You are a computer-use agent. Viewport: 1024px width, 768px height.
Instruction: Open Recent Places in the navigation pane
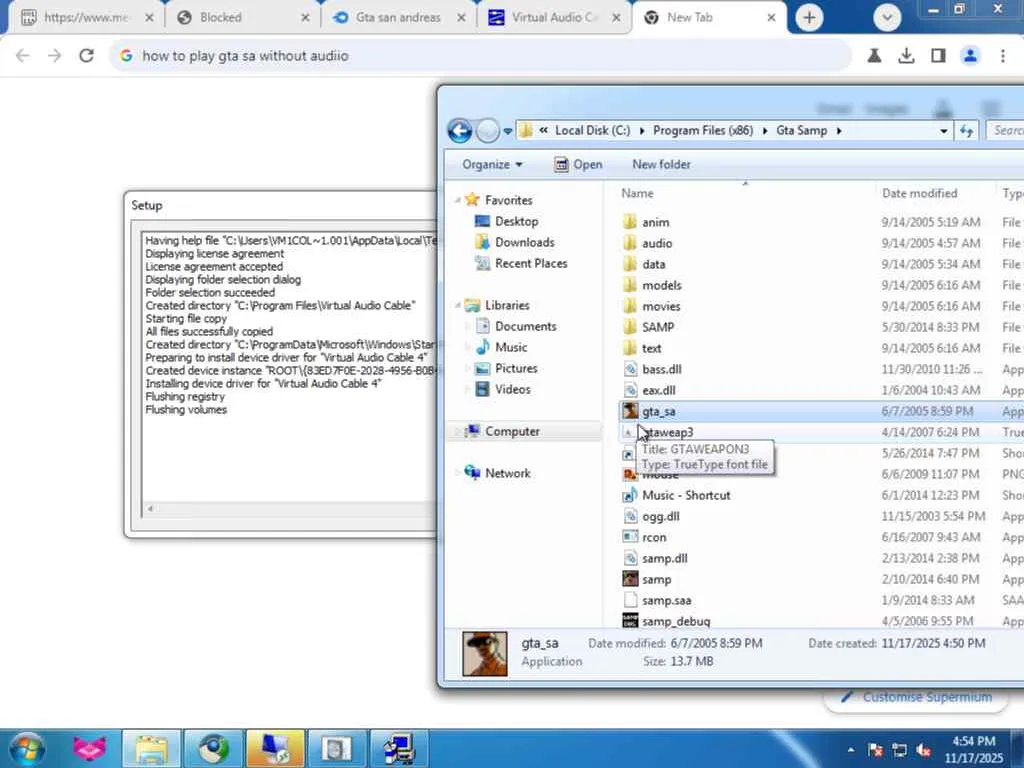click(x=531, y=263)
